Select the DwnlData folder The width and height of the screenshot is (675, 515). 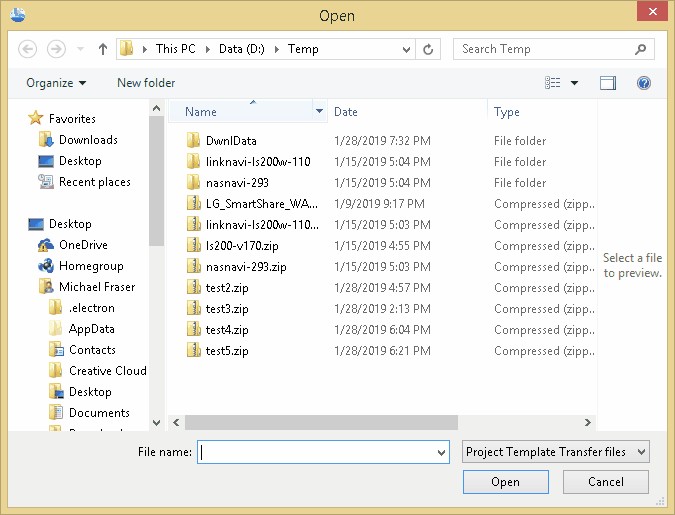click(231, 141)
